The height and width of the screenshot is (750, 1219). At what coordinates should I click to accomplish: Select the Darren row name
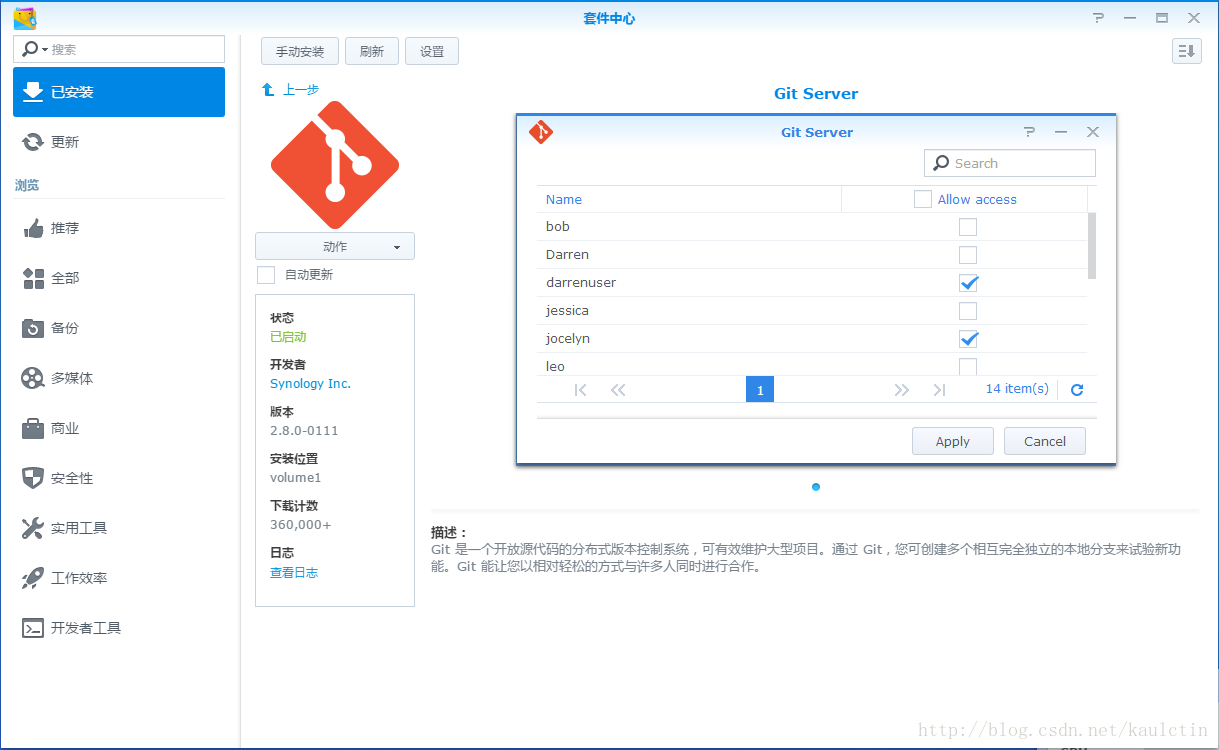567,255
